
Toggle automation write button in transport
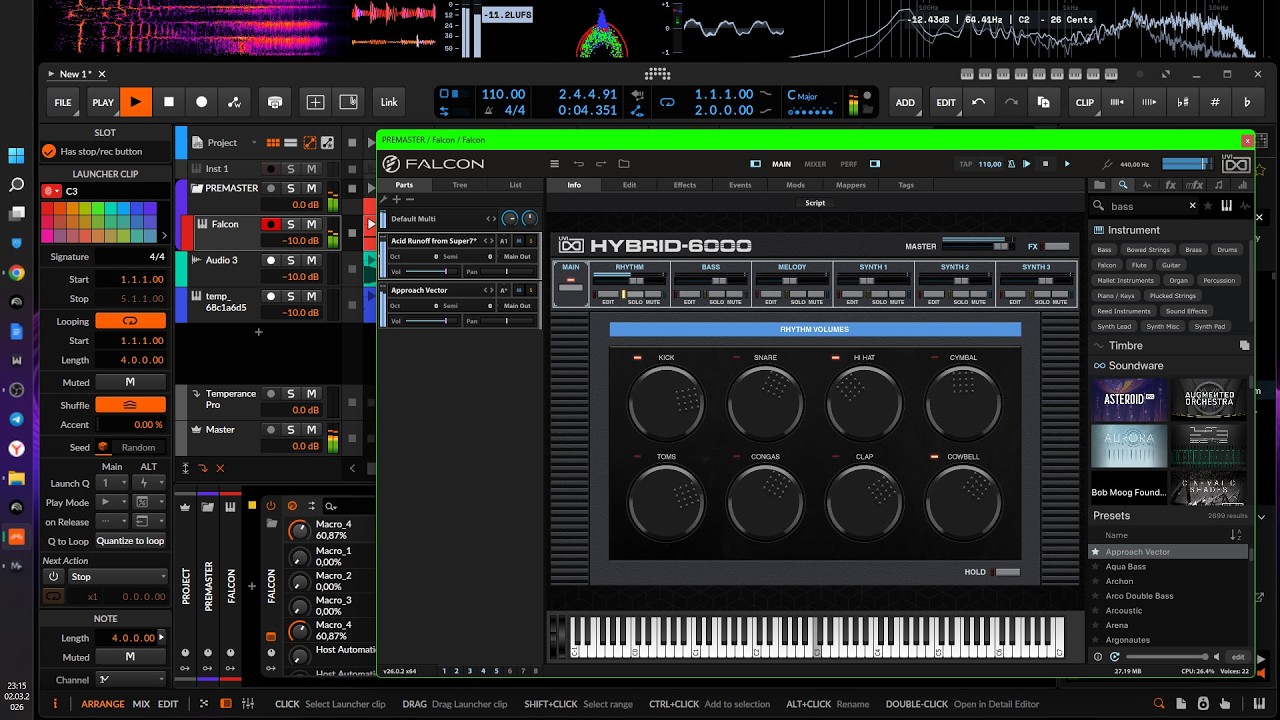[235, 102]
